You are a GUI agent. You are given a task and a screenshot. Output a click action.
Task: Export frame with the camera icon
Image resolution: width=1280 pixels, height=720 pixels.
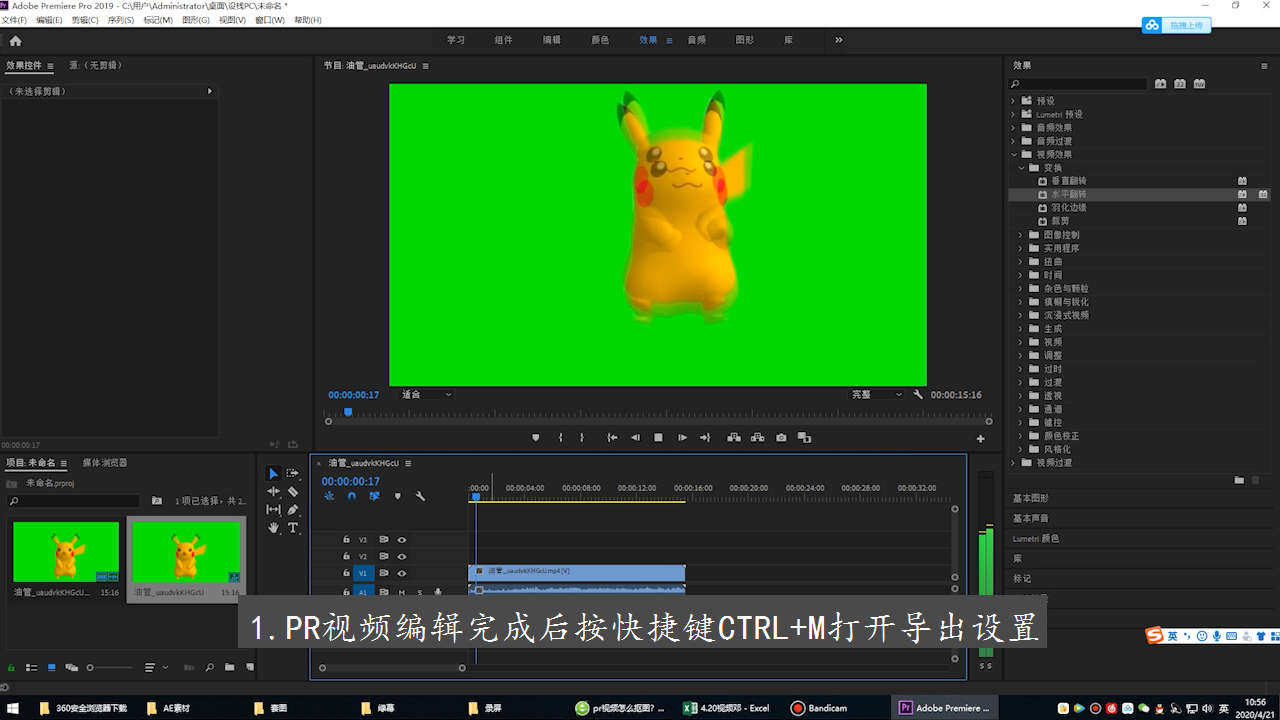pyautogui.click(x=781, y=438)
